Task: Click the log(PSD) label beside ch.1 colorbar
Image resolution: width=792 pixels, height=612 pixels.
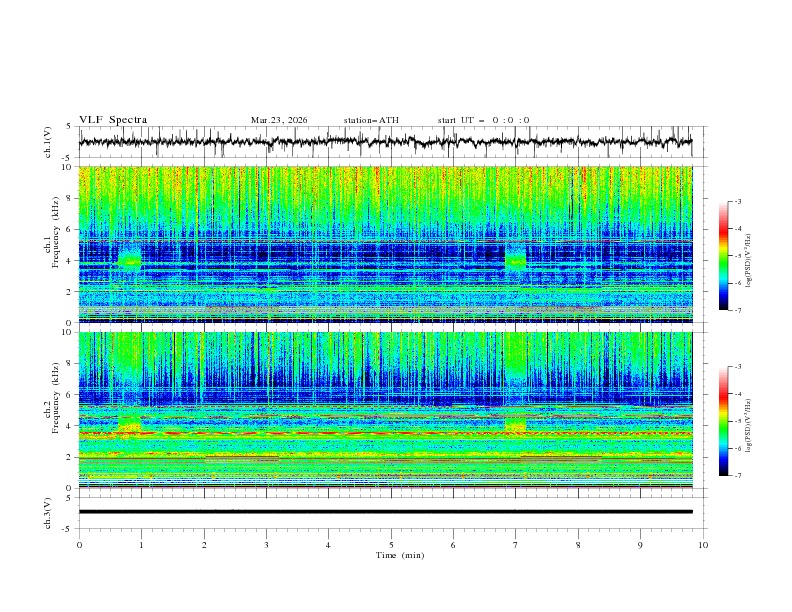Action: pos(748,261)
